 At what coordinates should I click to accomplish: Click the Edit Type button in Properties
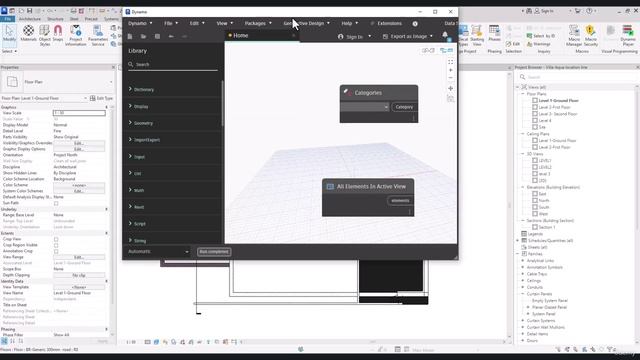point(101,98)
